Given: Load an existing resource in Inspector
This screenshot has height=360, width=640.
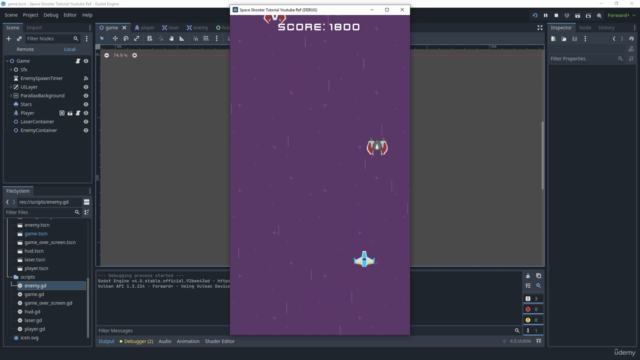Looking at the screenshot, I should [x=564, y=39].
